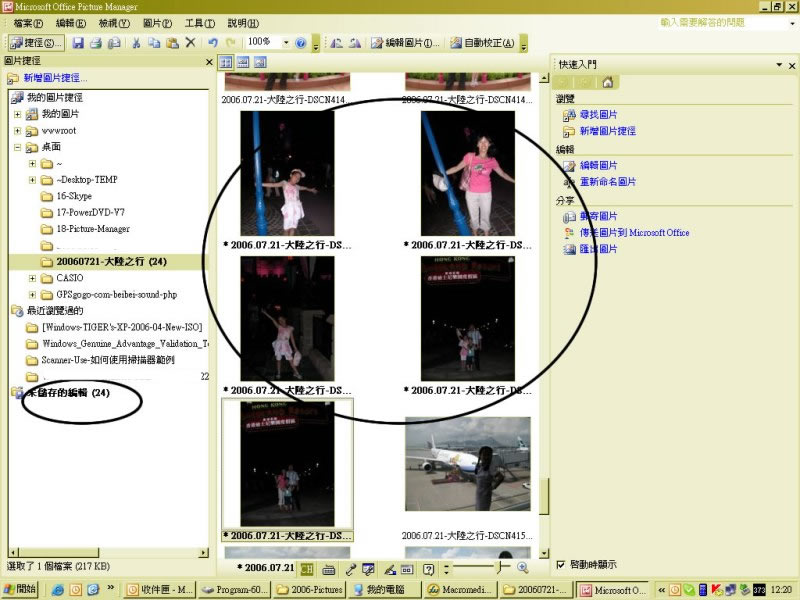Screen dimensions: 800x600
Task: Open the 檢視(V) menu
Action: (114, 23)
